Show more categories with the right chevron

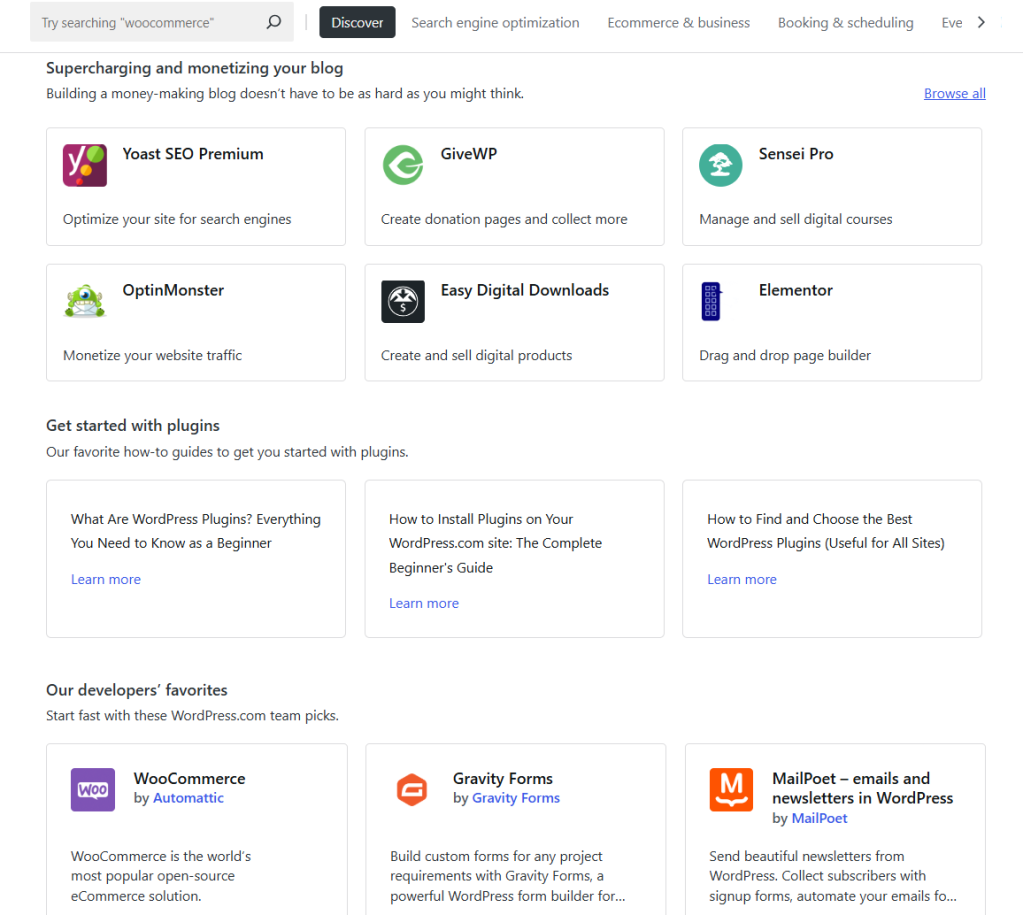pyautogui.click(x=981, y=22)
